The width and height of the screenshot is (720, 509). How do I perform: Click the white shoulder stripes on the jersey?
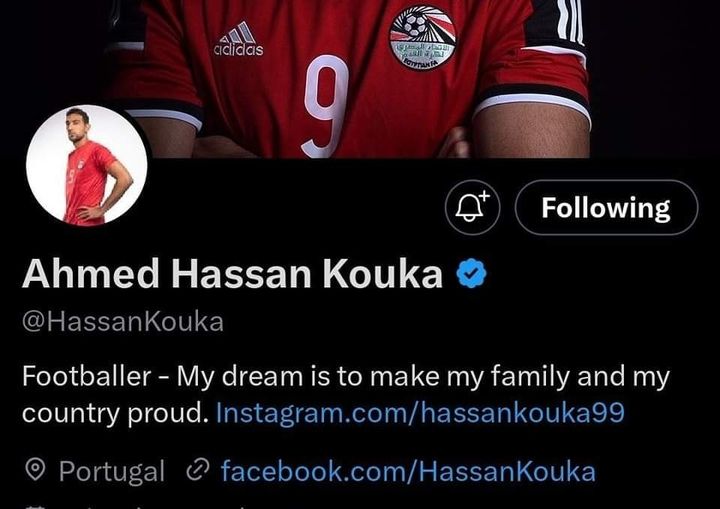[570, 21]
